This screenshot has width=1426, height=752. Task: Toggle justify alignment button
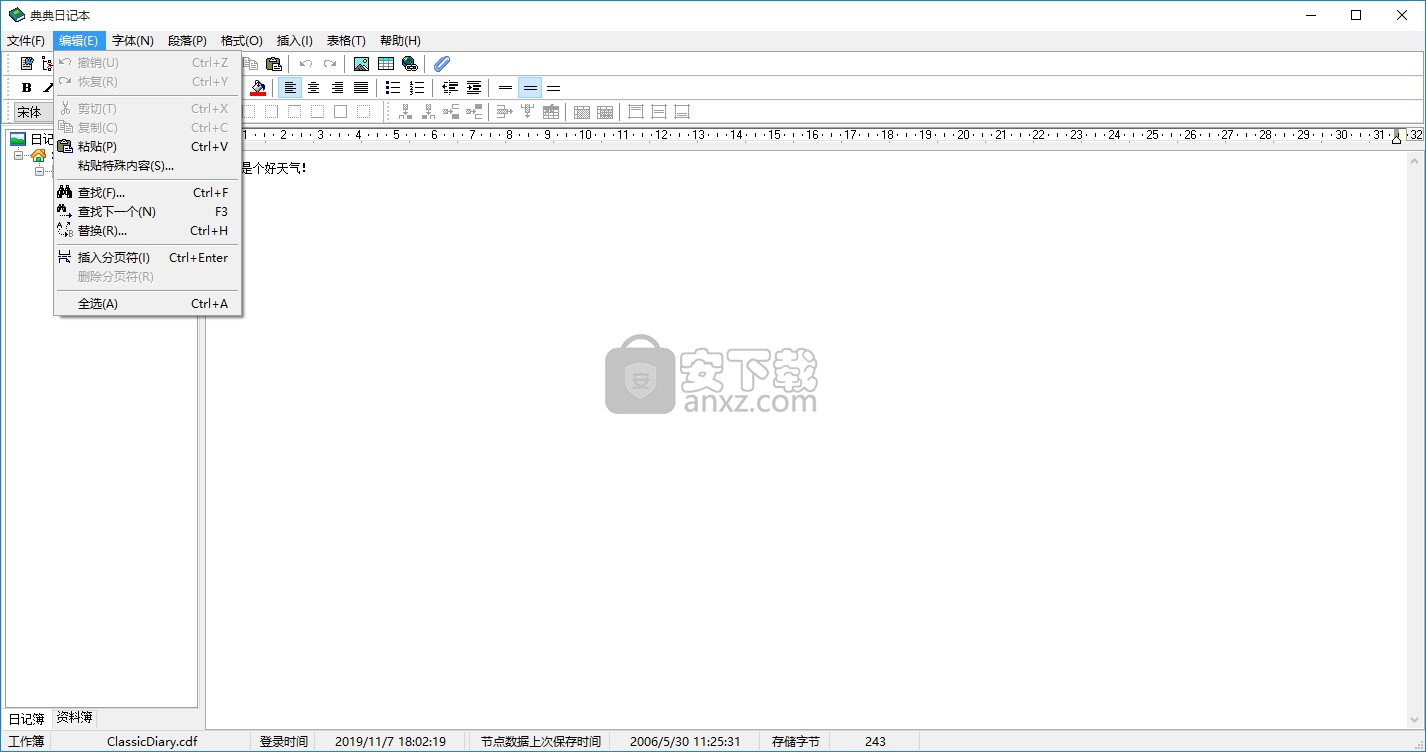tap(362, 87)
